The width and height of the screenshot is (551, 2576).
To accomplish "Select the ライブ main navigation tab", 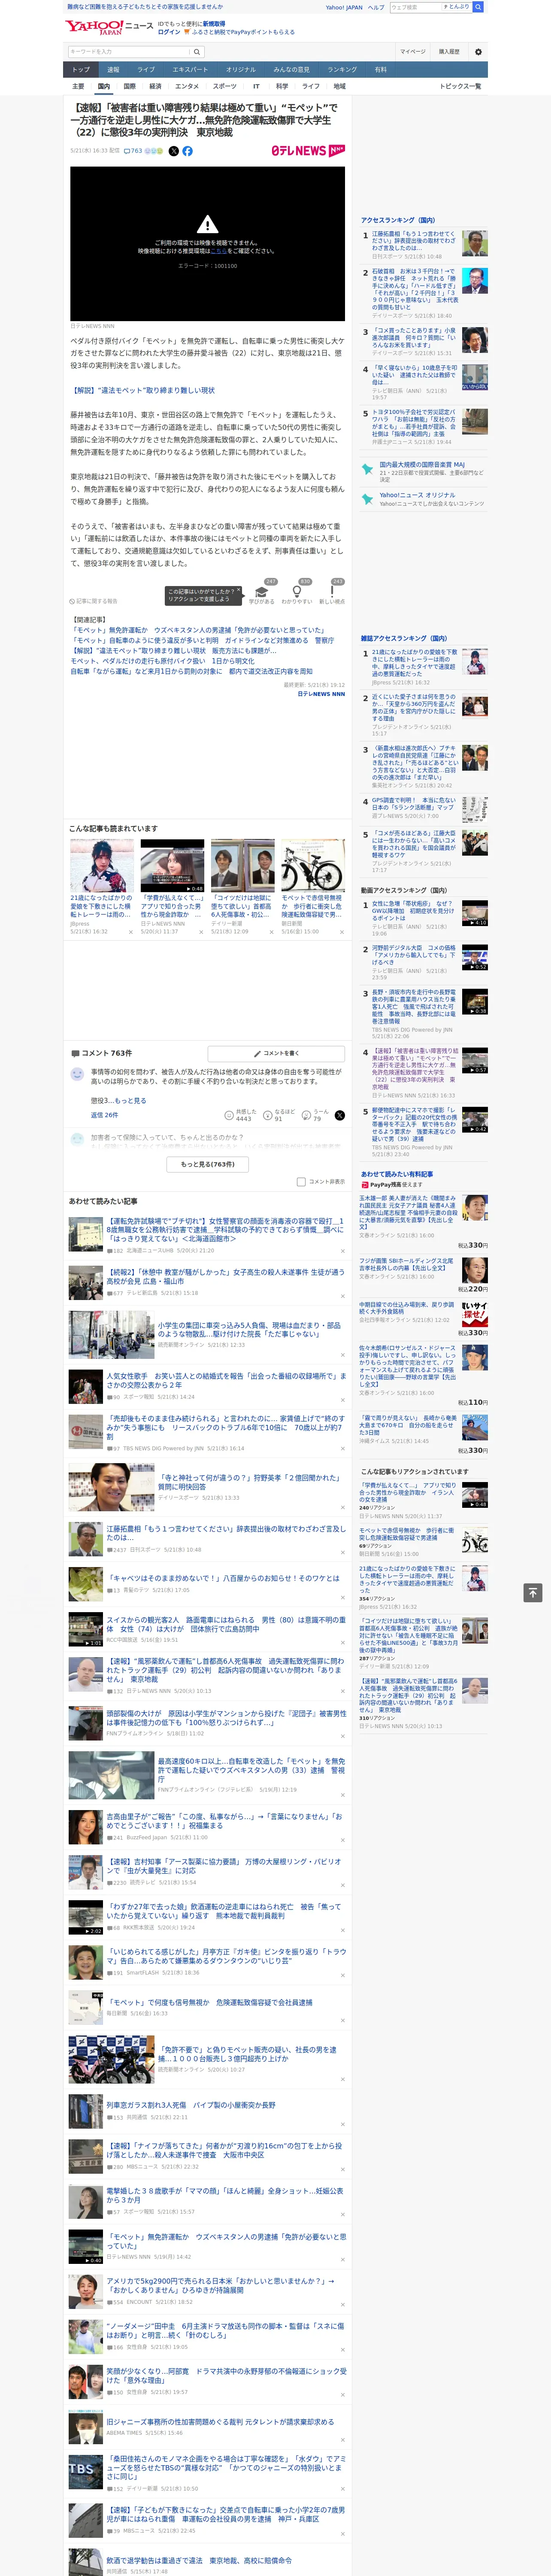I will coord(146,70).
